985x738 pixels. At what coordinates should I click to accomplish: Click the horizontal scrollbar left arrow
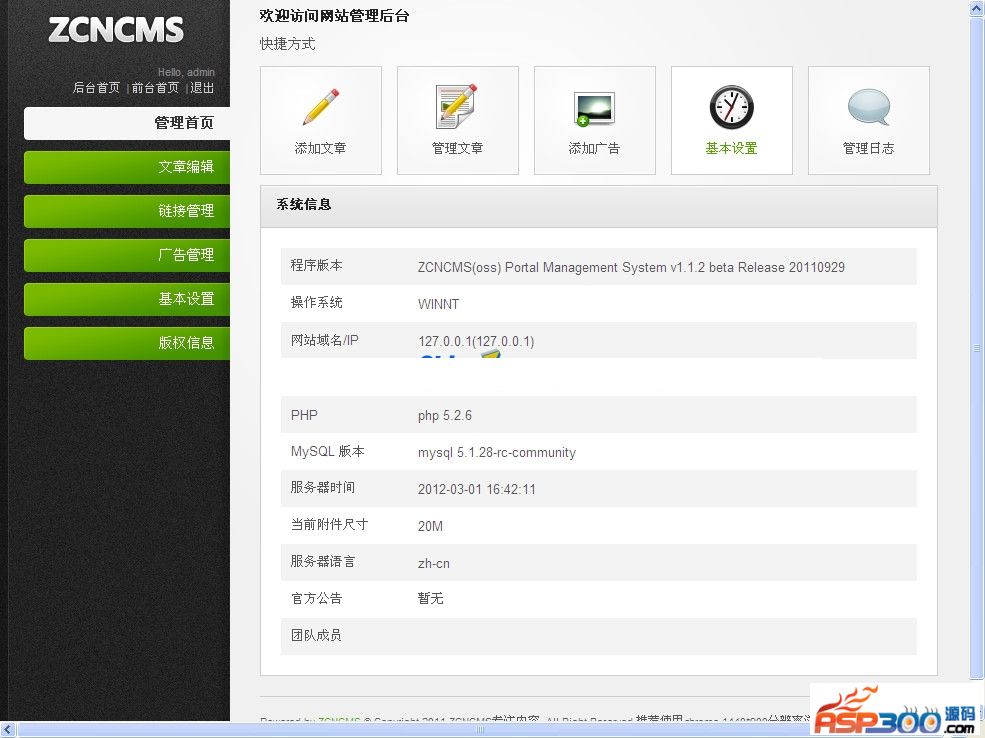pyautogui.click(x=7, y=729)
